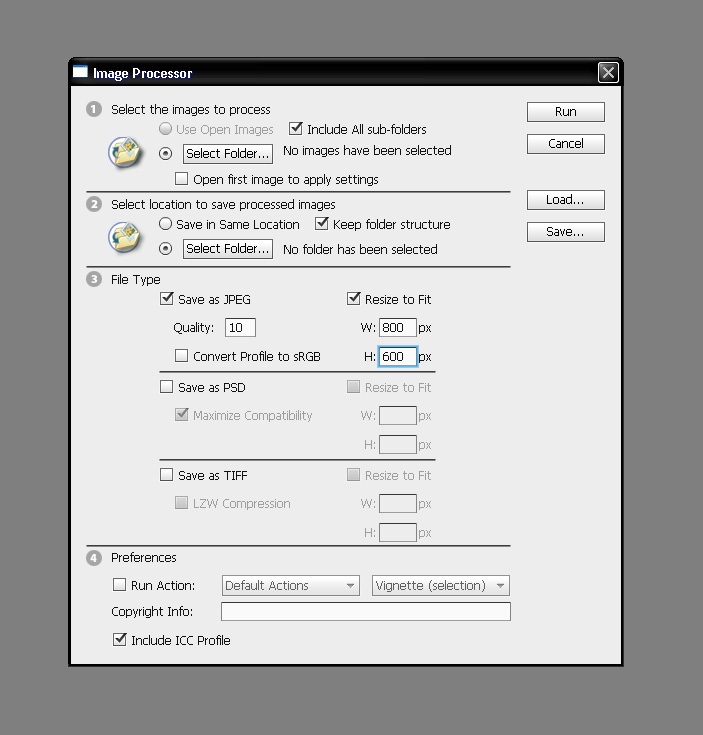Toggle PSD Resize to Fit checkbox
Viewport: 703px width, 735px height.
coord(353,387)
